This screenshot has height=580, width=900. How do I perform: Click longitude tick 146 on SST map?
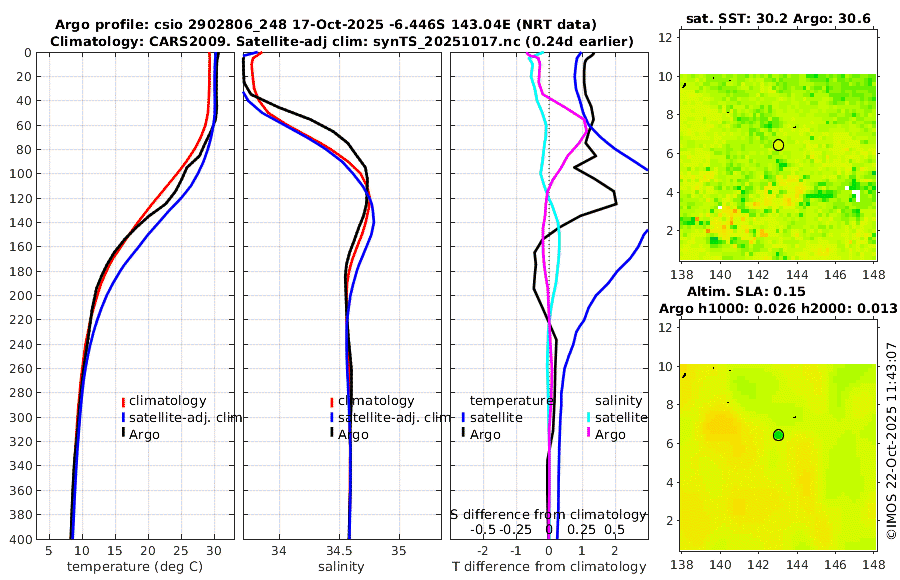835,275
